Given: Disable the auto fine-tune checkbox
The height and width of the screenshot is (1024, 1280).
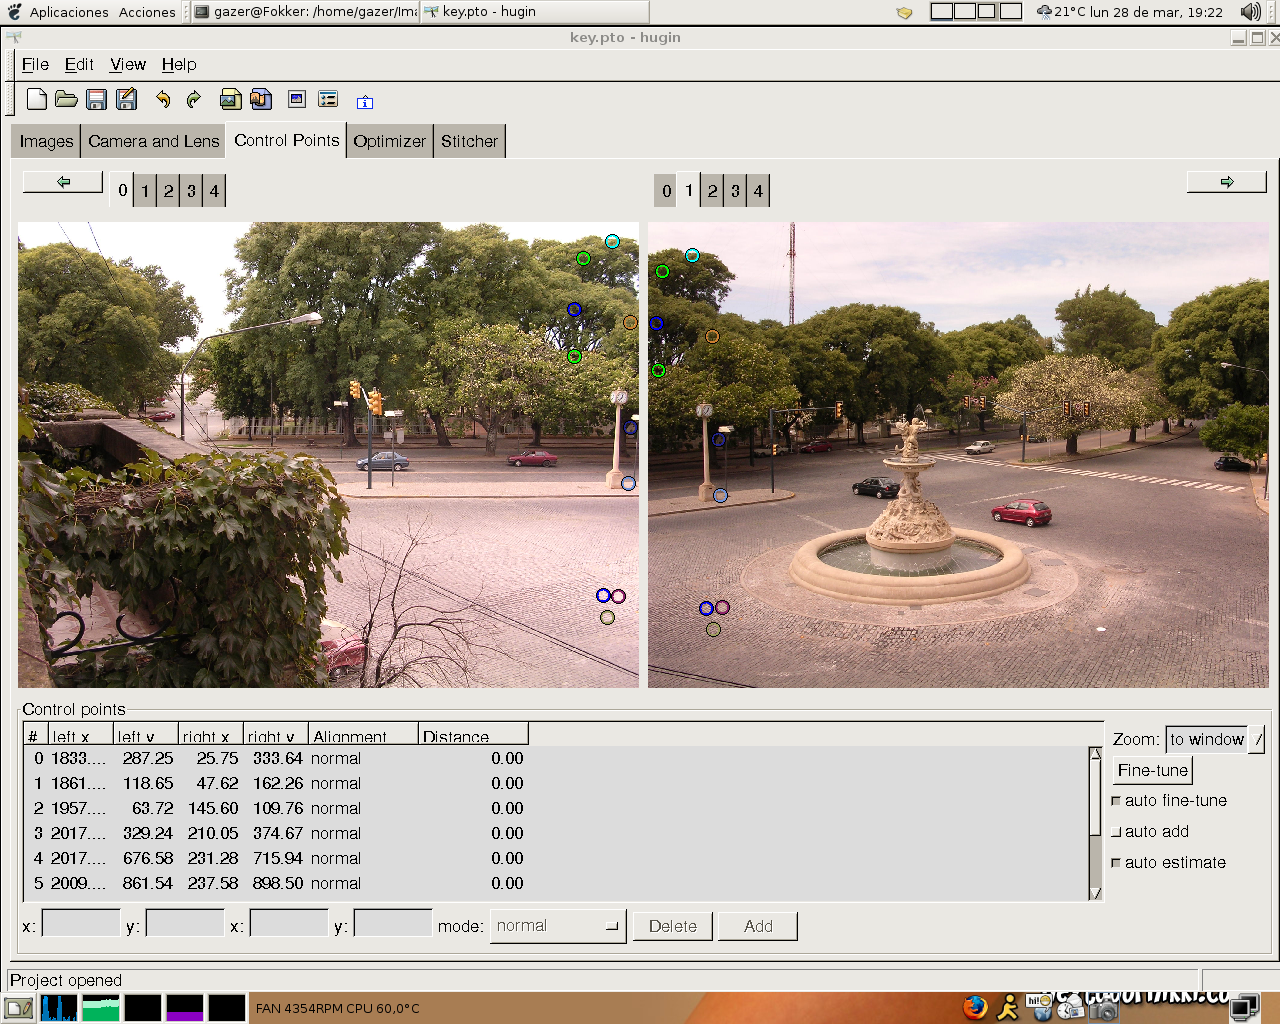Looking at the screenshot, I should [1117, 801].
